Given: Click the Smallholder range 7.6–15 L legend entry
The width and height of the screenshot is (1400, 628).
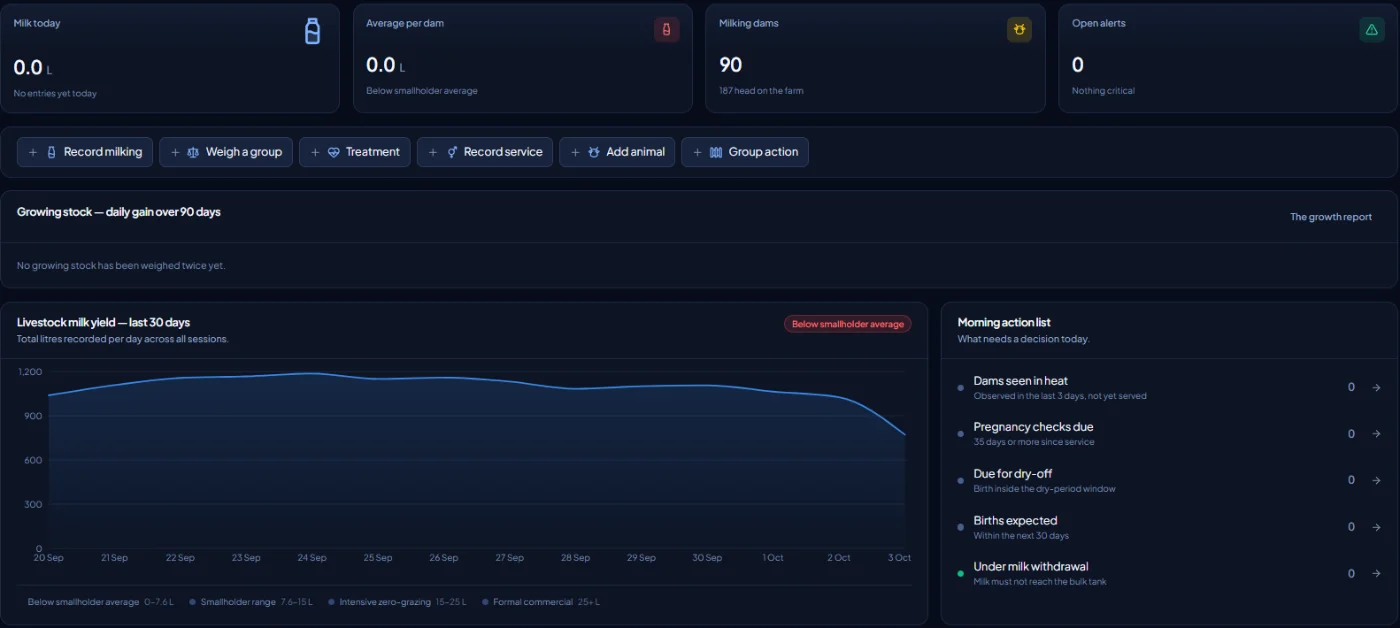Looking at the screenshot, I should [251, 602].
